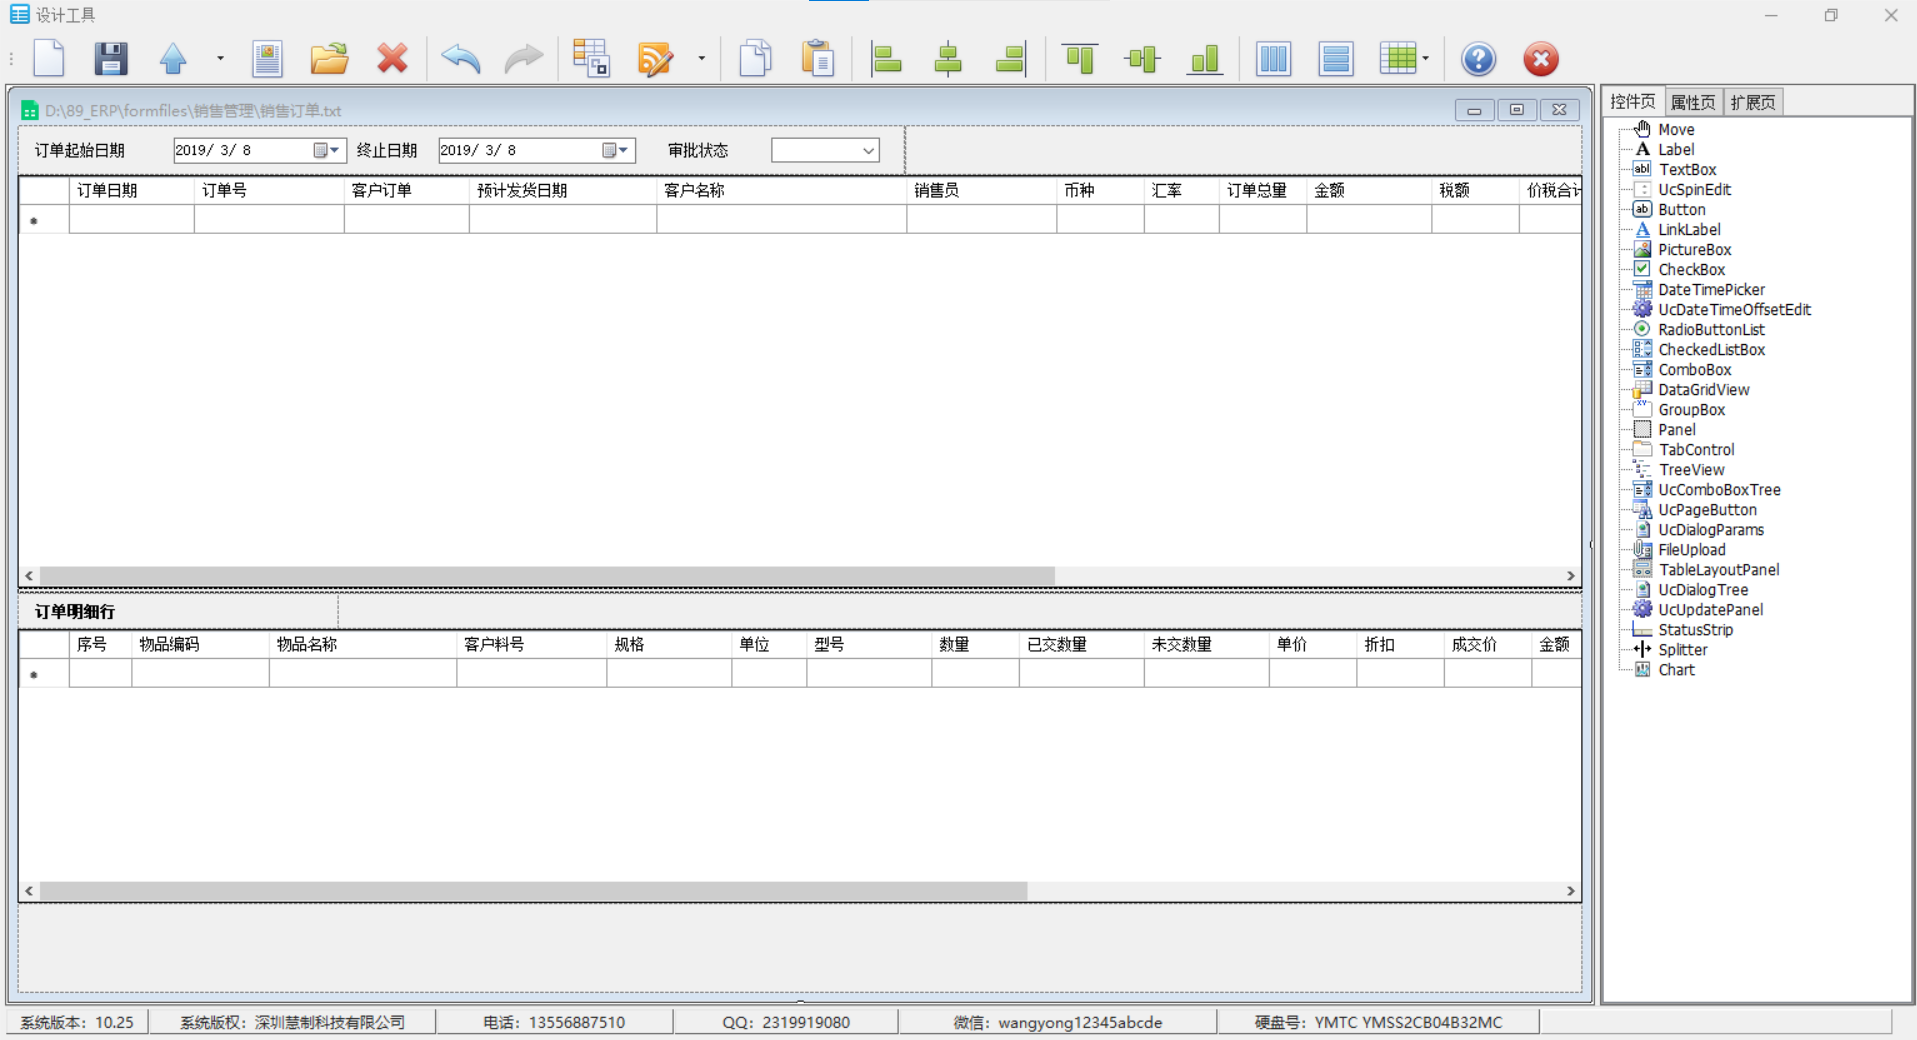Viewport: 1917px width, 1040px height.
Task: Click the align bottom edges icon
Action: [1205, 59]
